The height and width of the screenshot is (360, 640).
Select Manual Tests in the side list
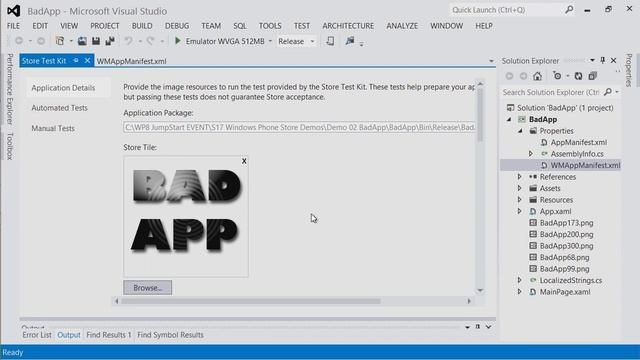click(53, 128)
